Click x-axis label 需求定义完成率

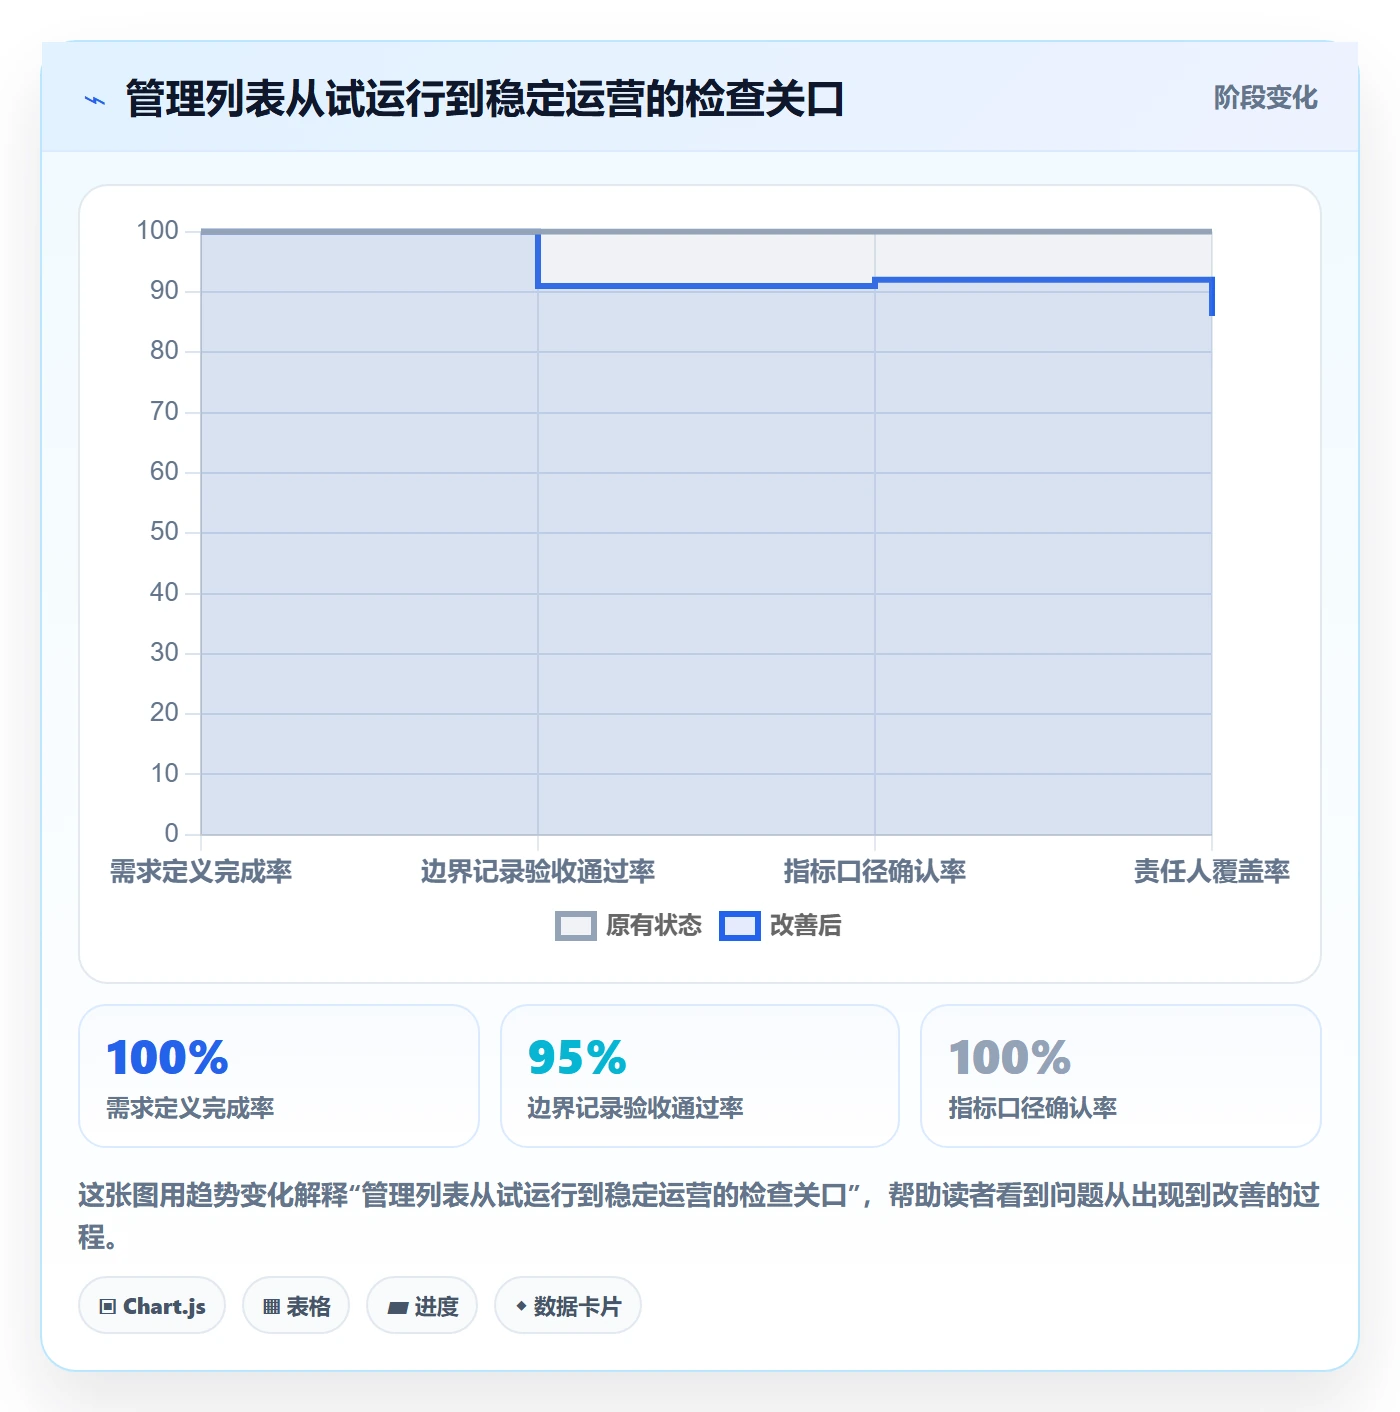[201, 872]
